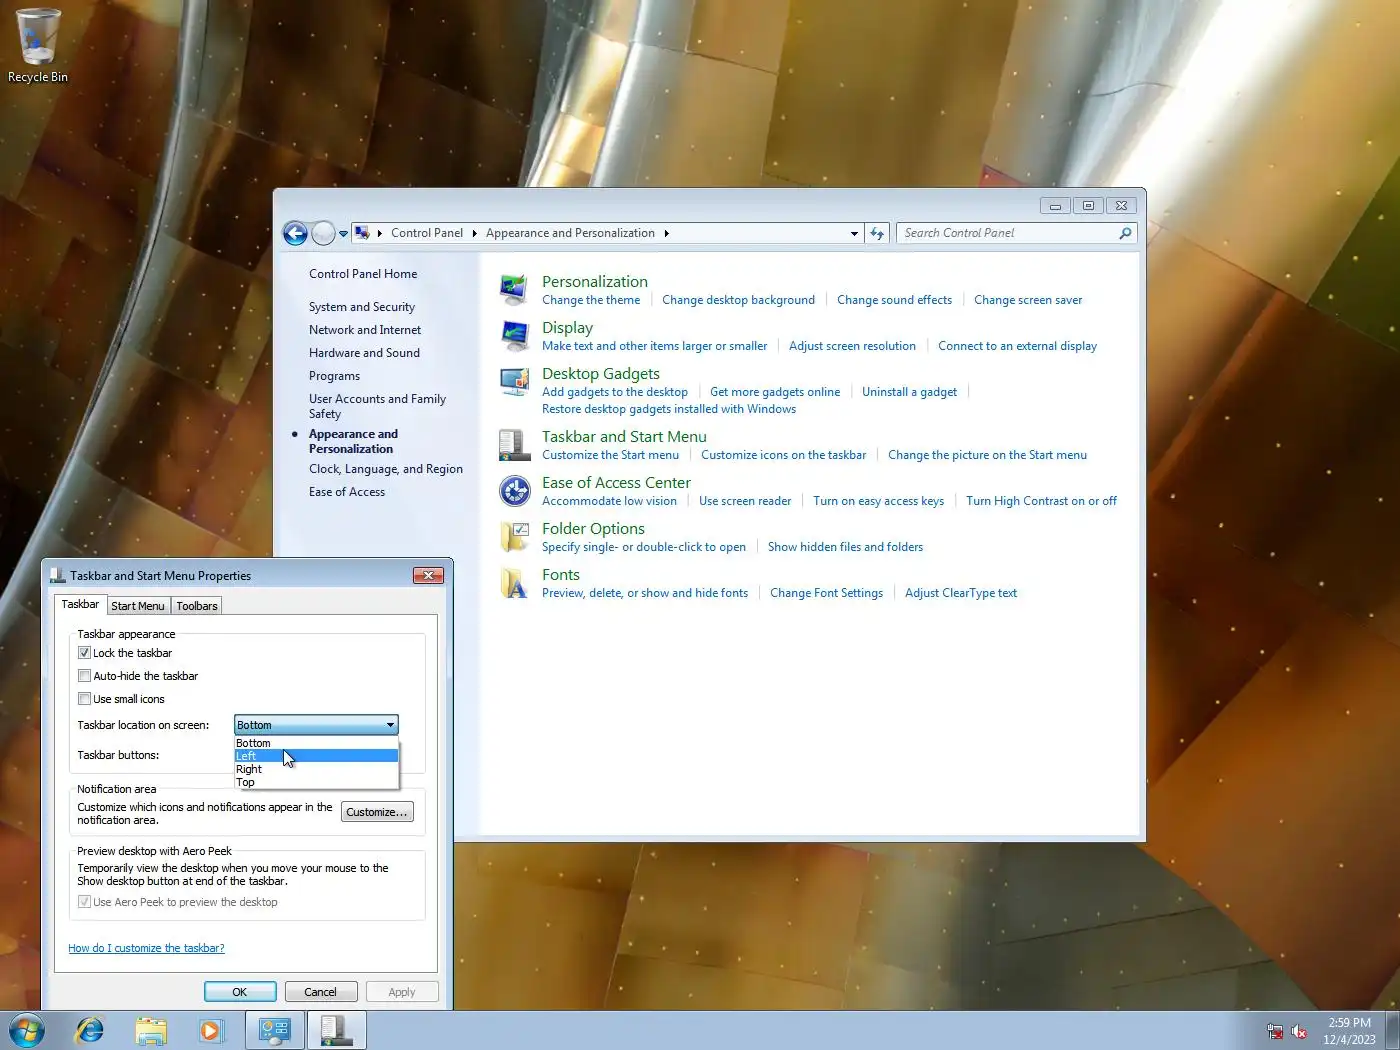Click Uninstall a gadget link

point(909,392)
